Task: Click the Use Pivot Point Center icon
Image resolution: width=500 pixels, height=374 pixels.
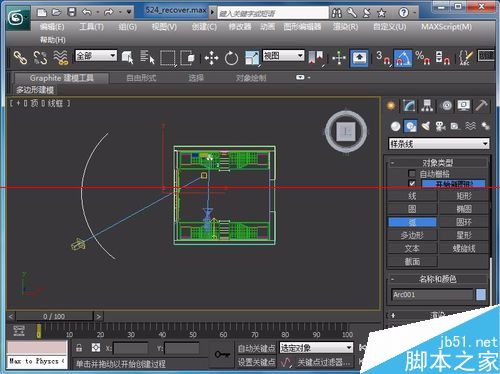Action: [316, 57]
